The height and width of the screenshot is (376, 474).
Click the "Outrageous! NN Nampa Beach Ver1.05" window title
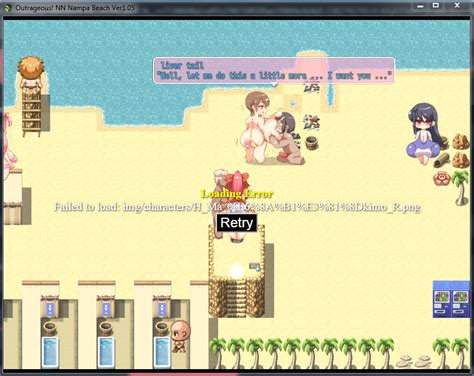click(75, 8)
